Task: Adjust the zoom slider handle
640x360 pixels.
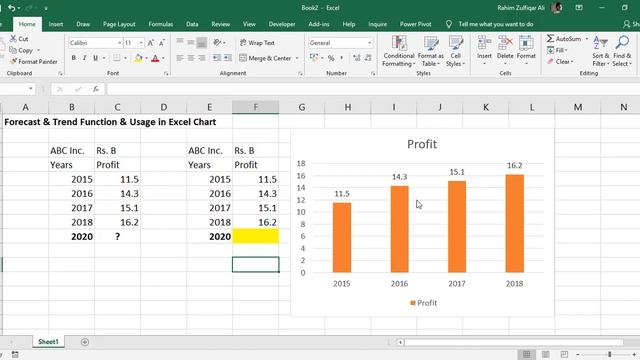Action: (x=609, y=354)
